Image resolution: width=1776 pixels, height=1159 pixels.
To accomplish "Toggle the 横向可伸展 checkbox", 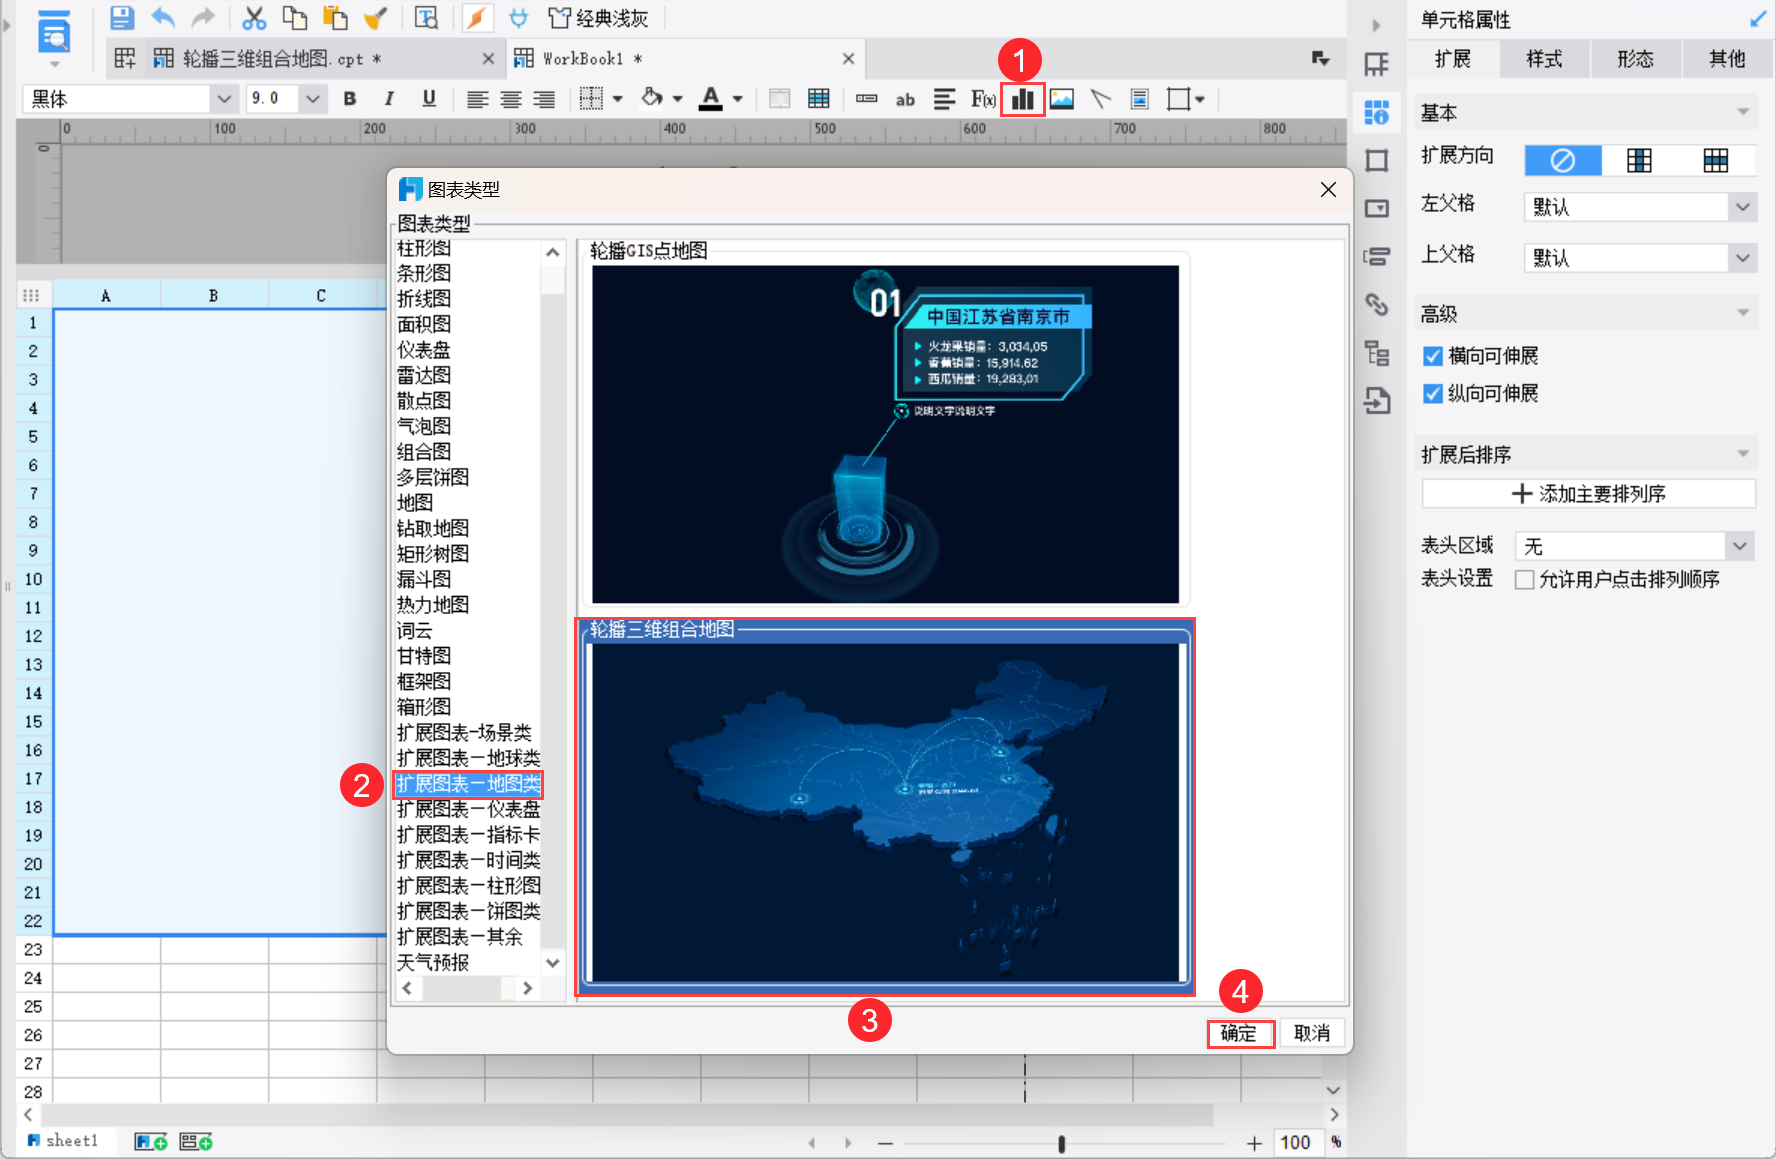I will tap(1433, 356).
